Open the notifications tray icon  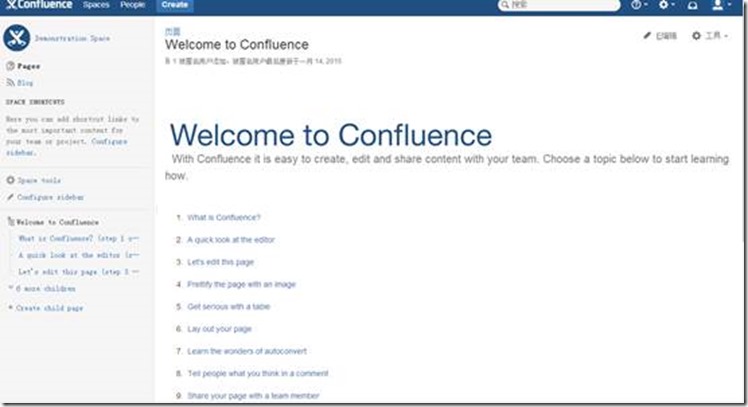click(692, 5)
